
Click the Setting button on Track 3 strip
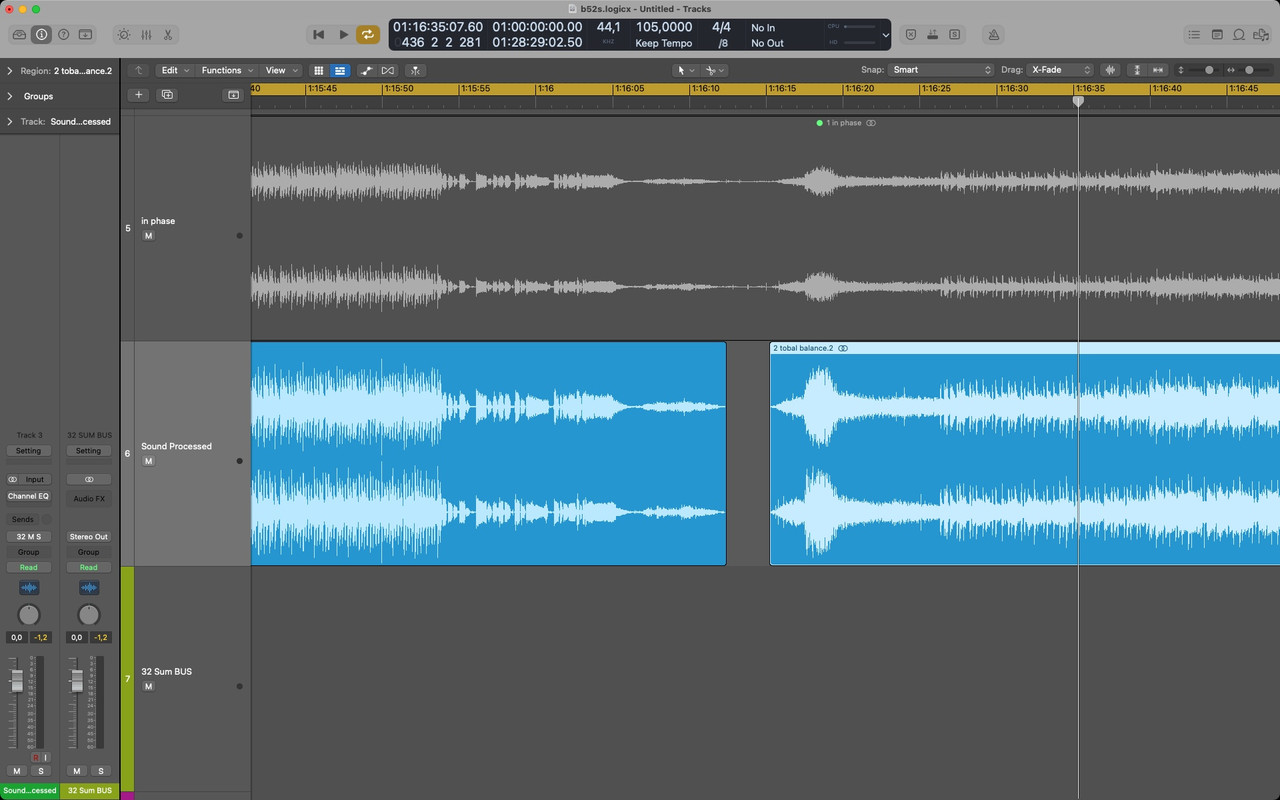29,451
